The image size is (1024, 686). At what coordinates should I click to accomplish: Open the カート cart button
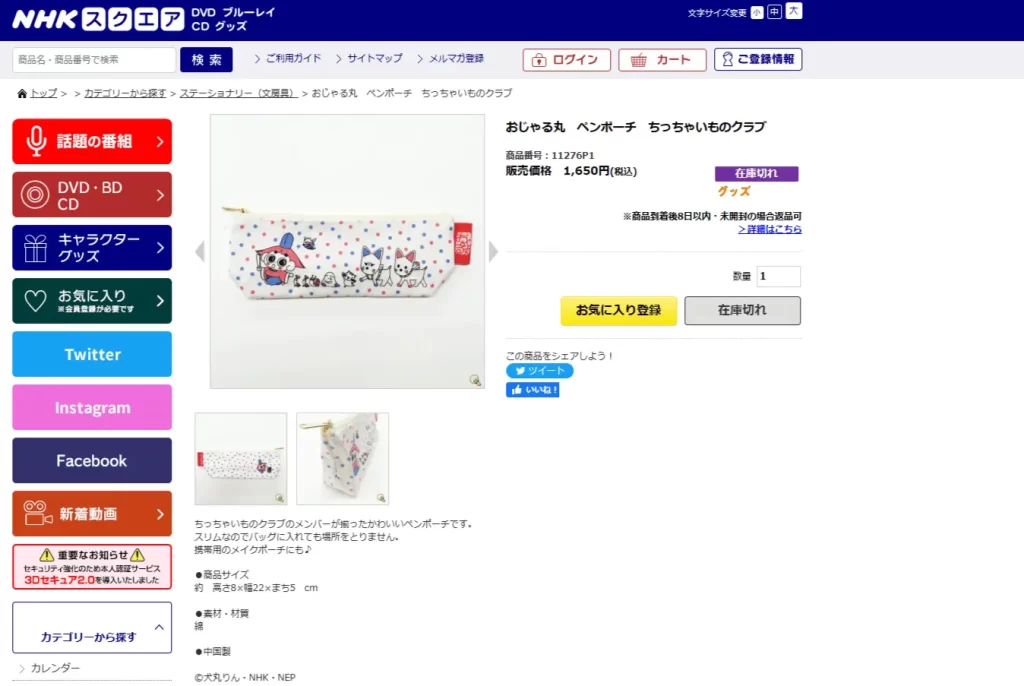(x=662, y=60)
